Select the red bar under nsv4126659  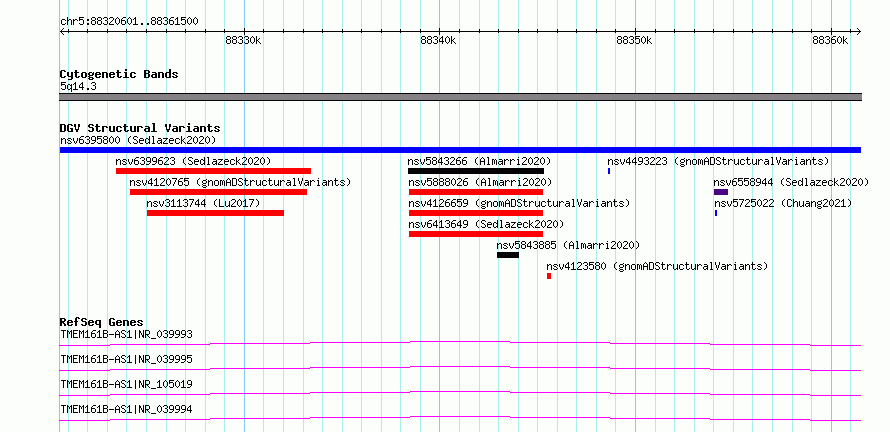pyautogui.click(x=476, y=213)
